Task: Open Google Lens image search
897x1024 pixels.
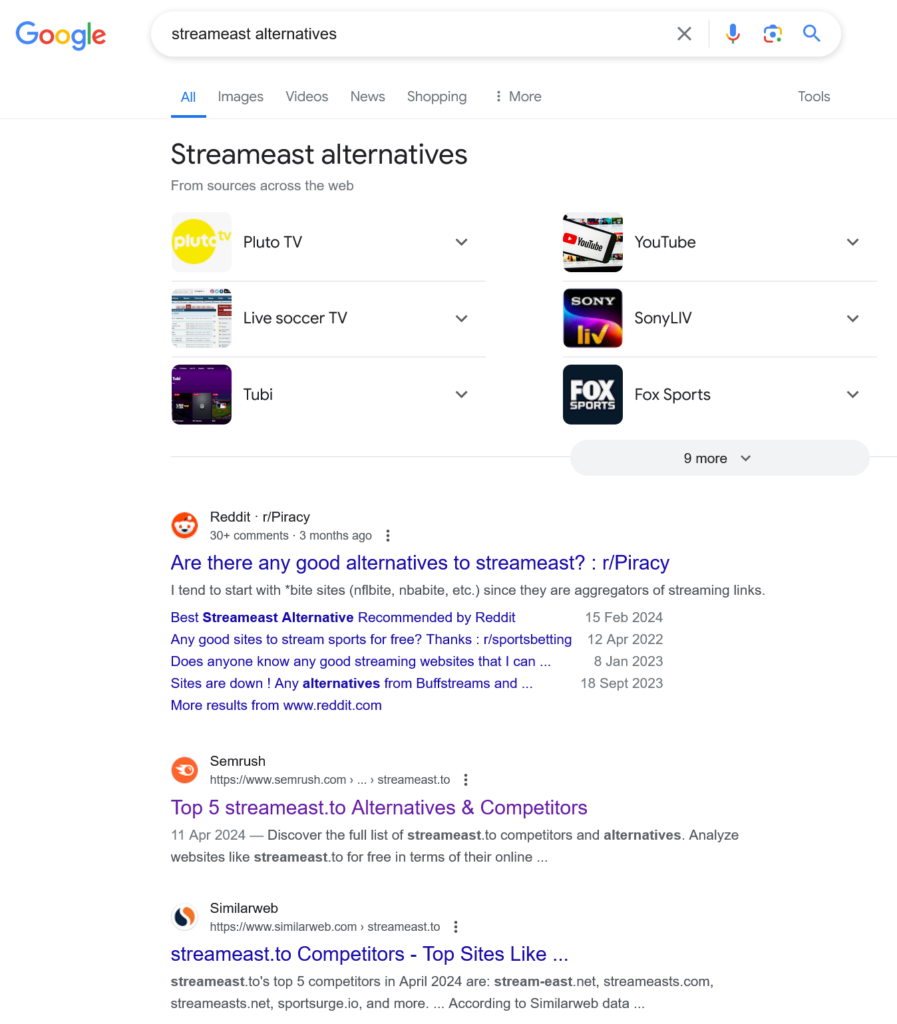Action: pyautogui.click(x=772, y=34)
